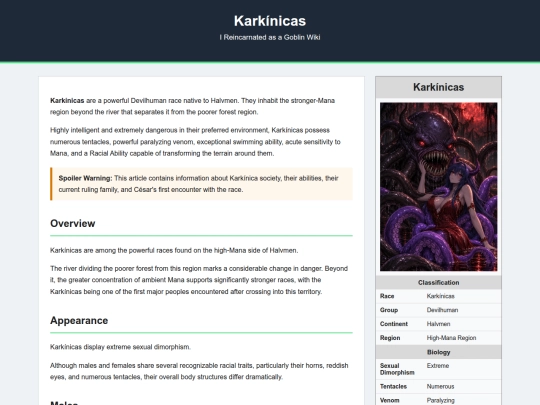
Task: Click the paragraph starting 'Although males and females share'
Action: (x=199, y=371)
